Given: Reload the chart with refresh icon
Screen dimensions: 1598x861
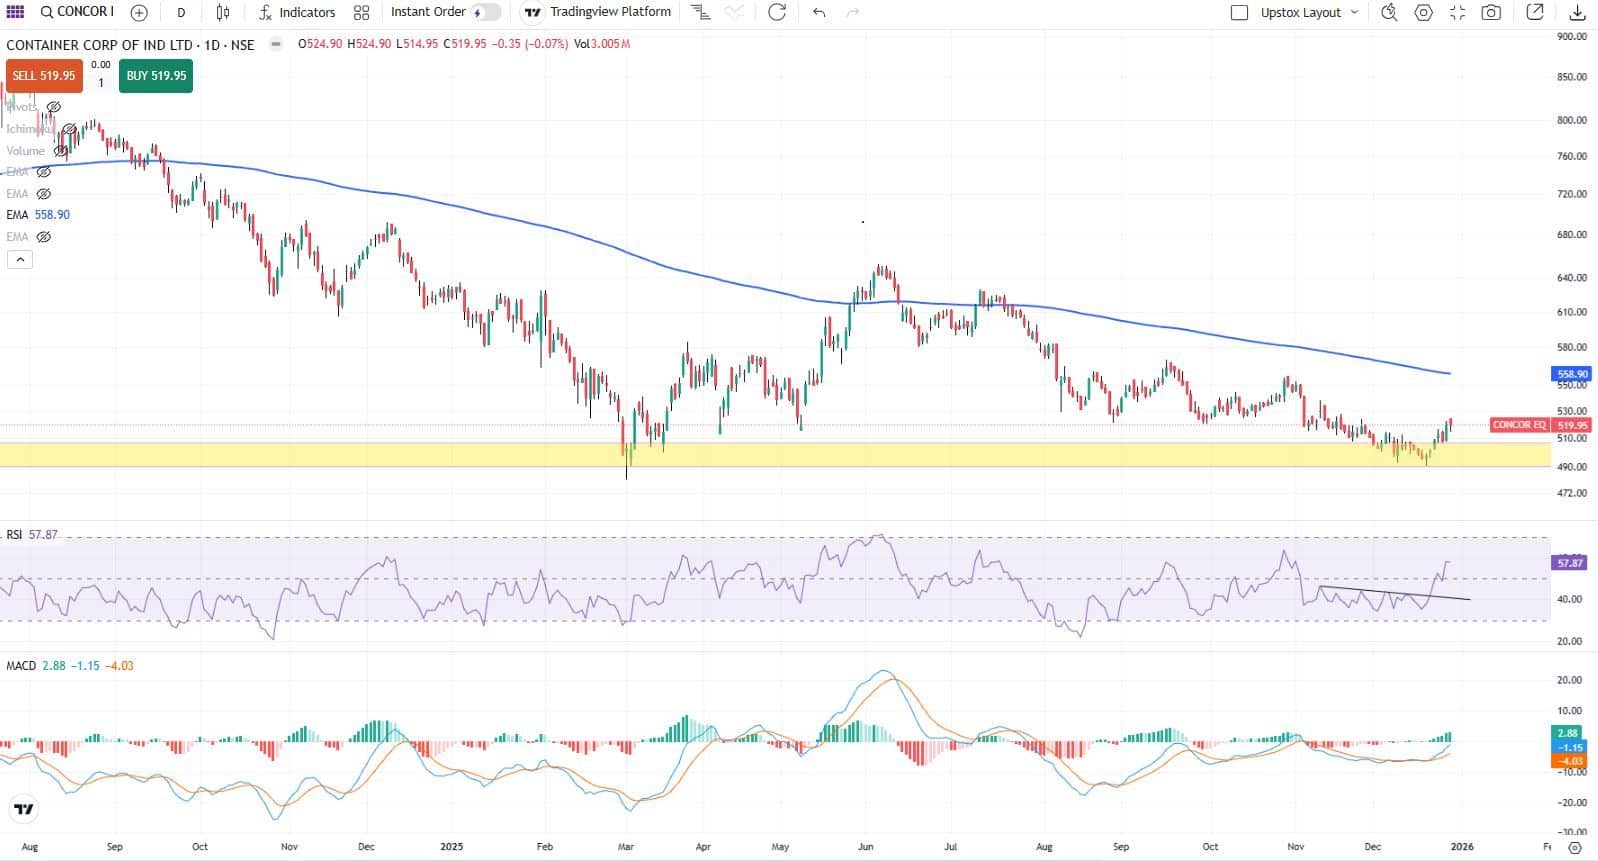Looking at the screenshot, I should (x=777, y=13).
